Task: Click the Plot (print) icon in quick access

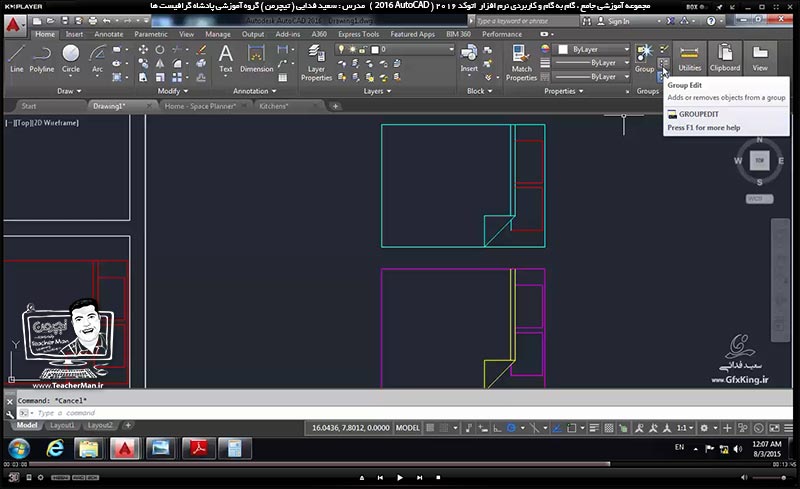Action: [92, 21]
